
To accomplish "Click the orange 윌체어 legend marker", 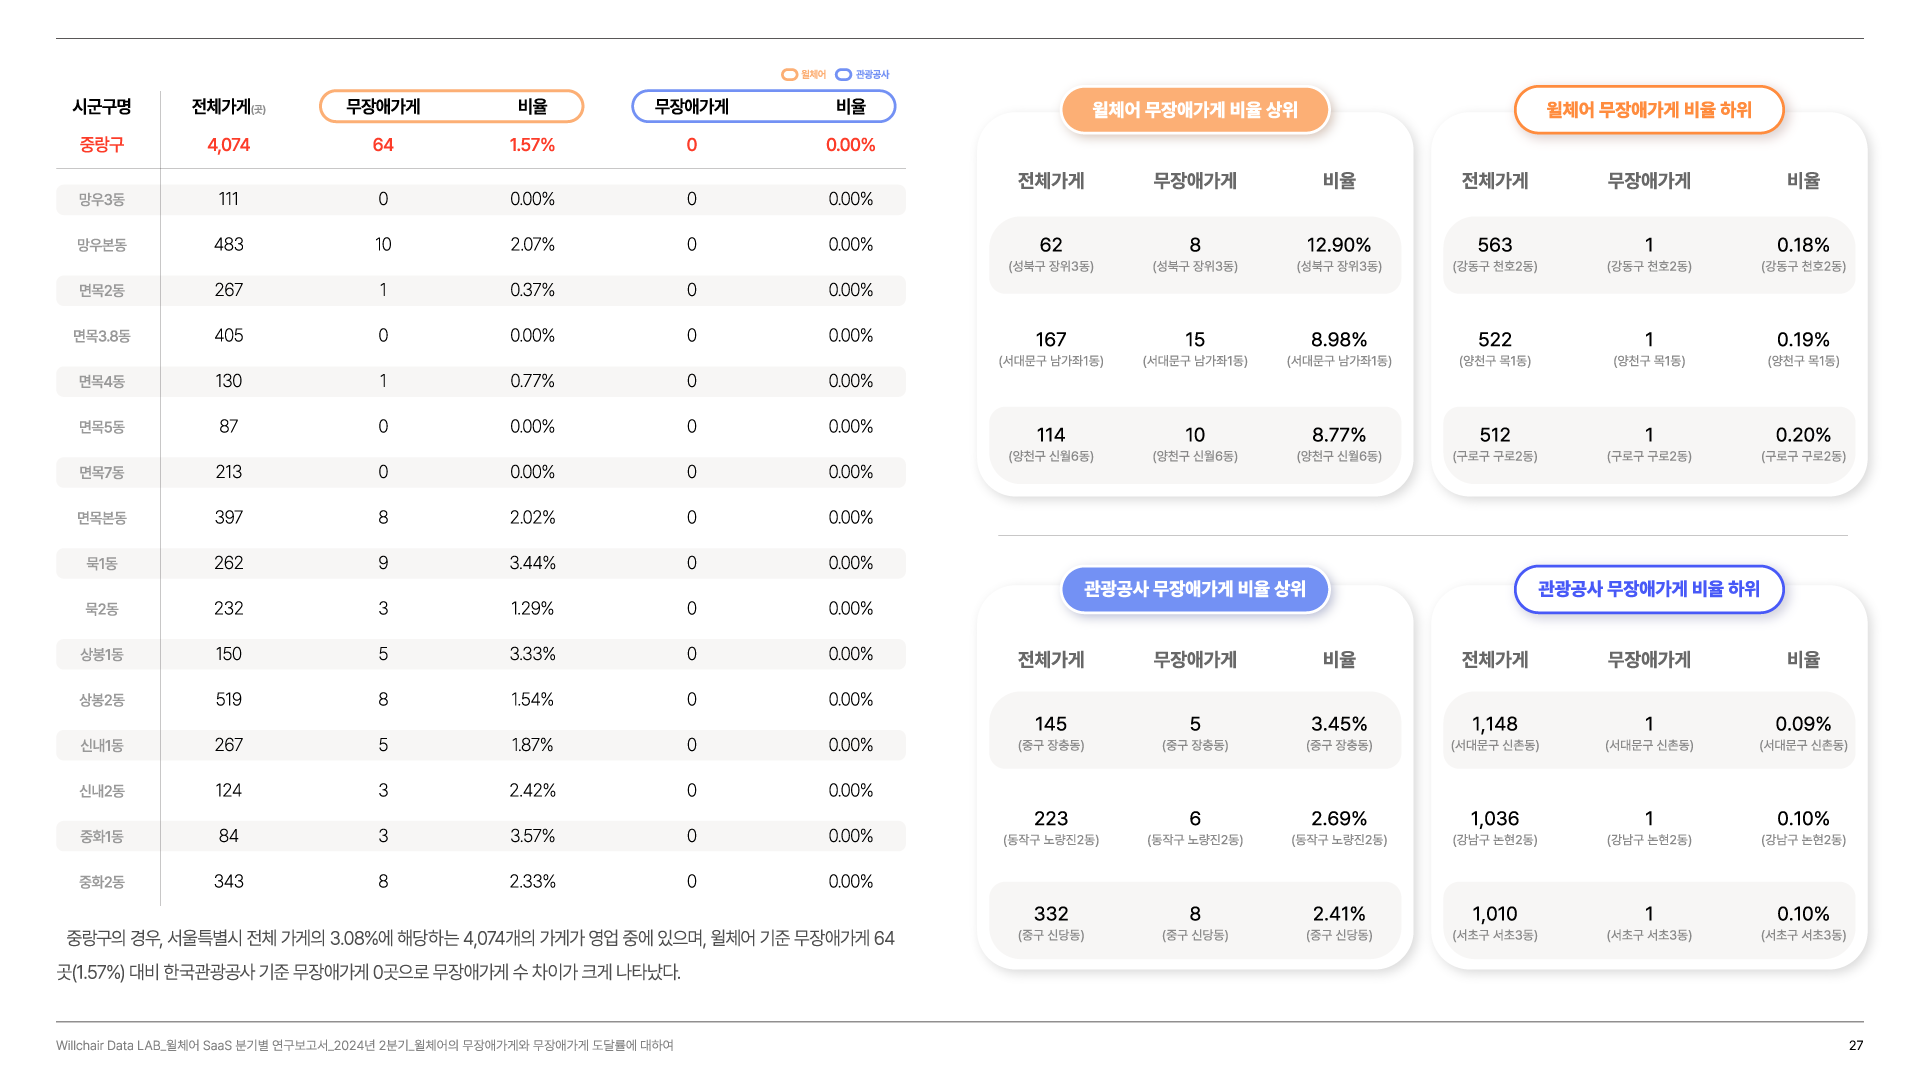I will [x=789, y=75].
